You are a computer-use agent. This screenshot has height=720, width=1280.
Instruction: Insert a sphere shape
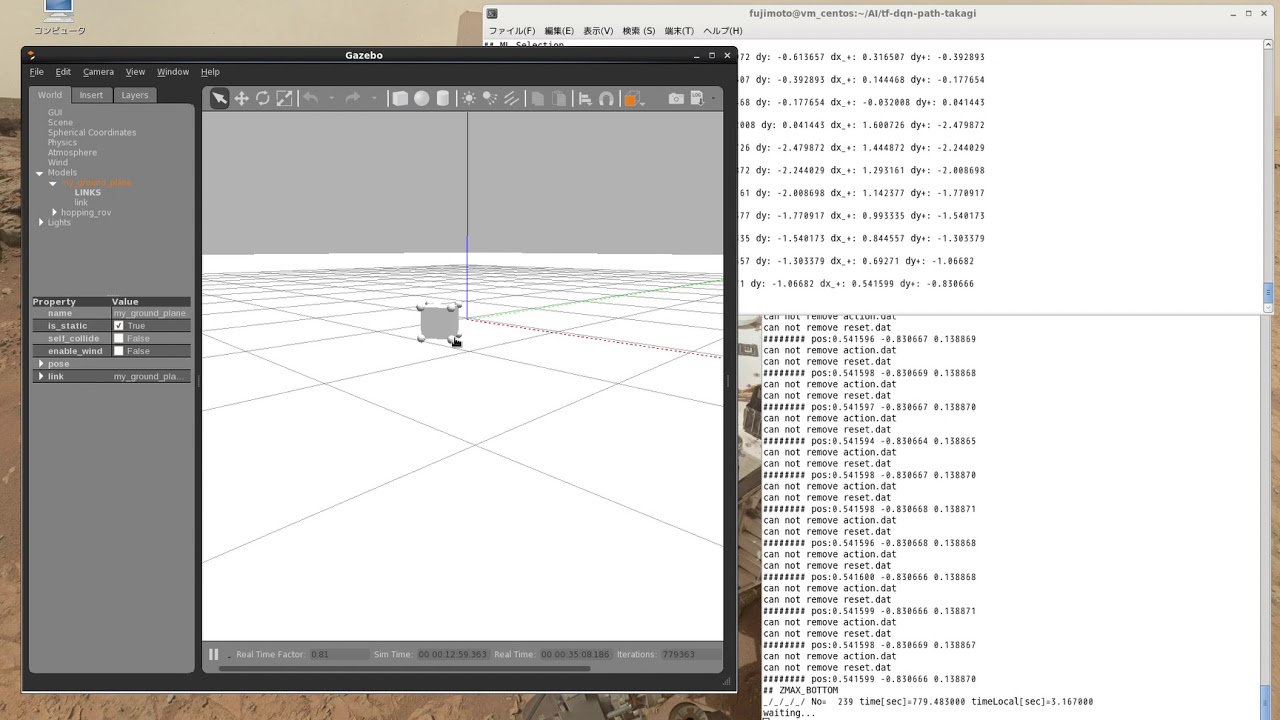[x=422, y=98]
